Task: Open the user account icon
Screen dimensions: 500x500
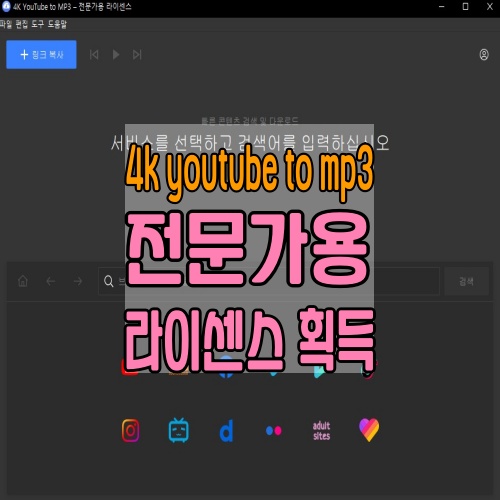Action: [x=484, y=55]
